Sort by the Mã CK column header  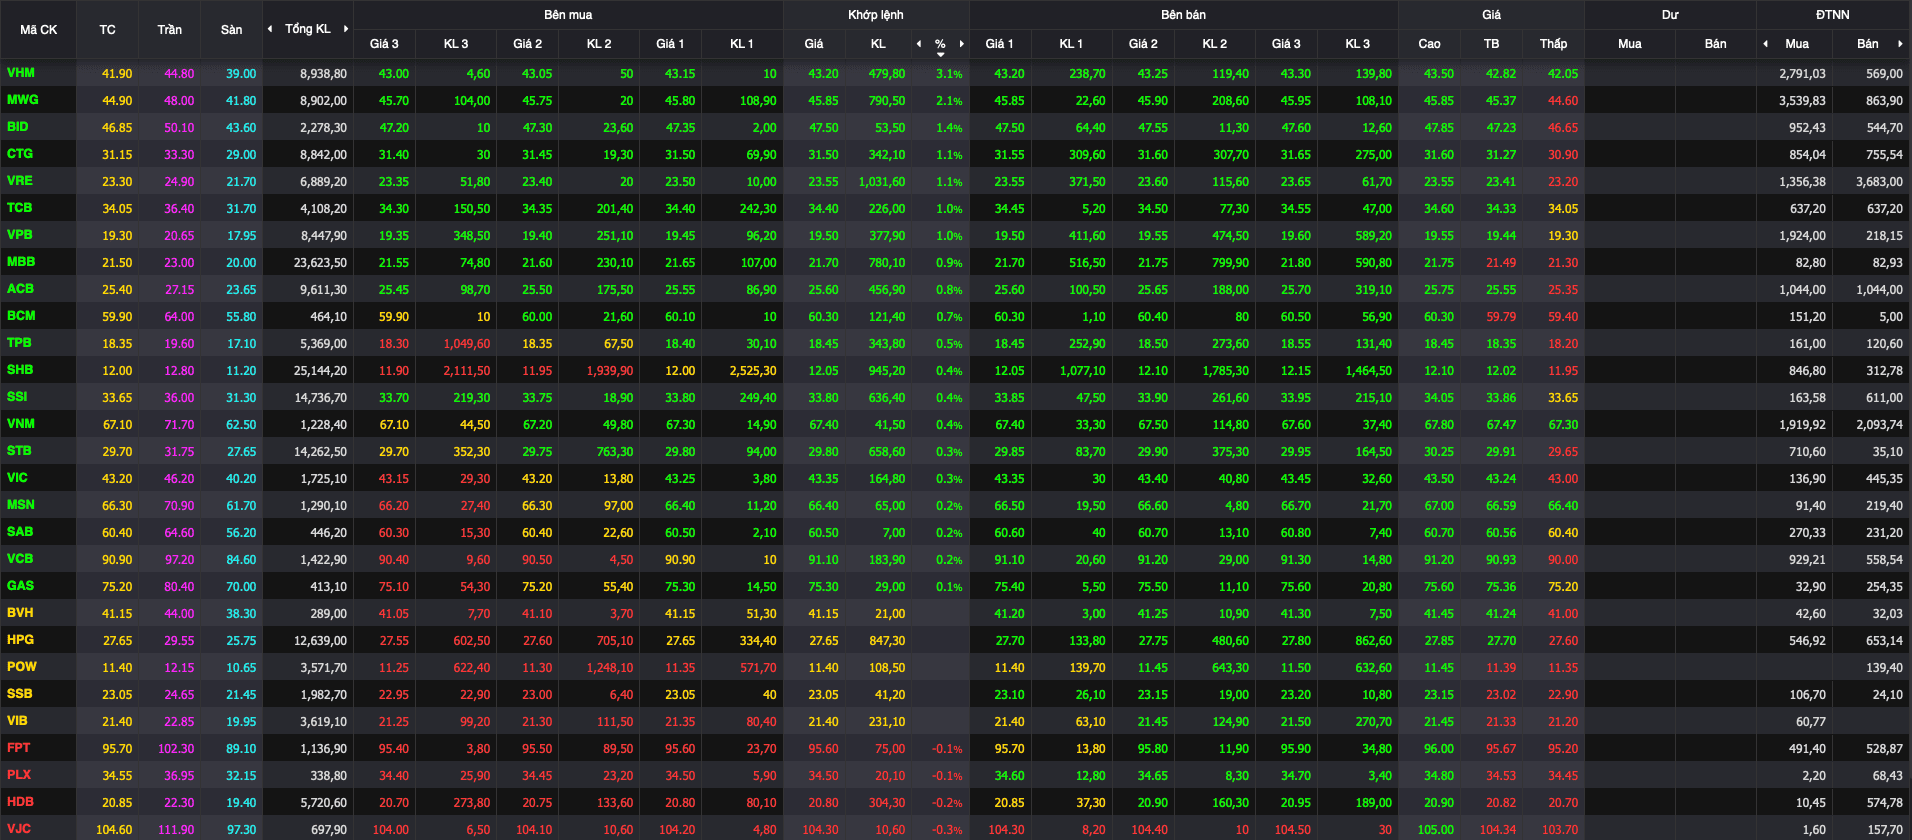point(39,30)
